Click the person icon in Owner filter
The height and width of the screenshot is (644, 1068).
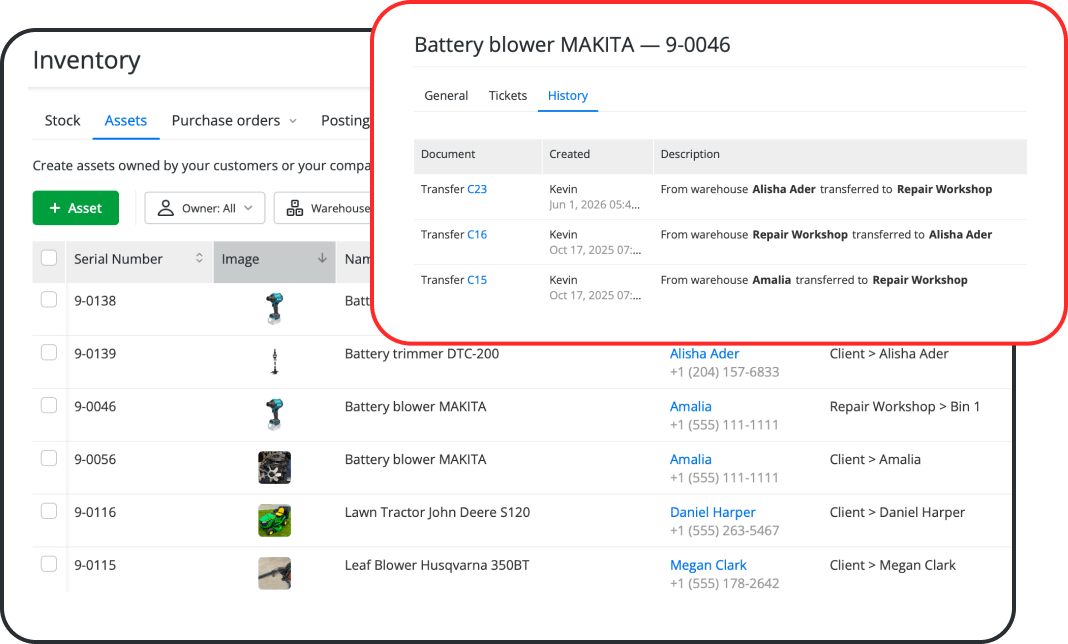click(166, 208)
